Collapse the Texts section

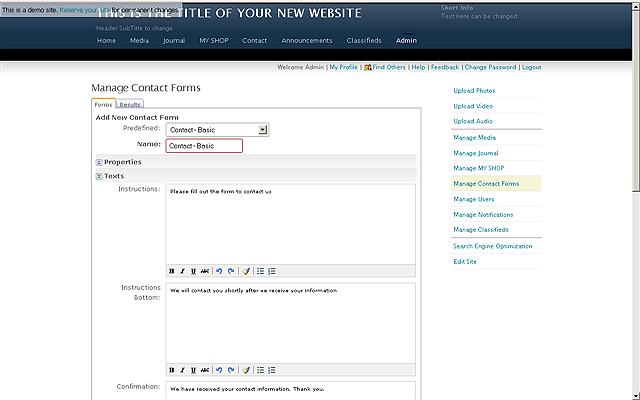pos(99,176)
